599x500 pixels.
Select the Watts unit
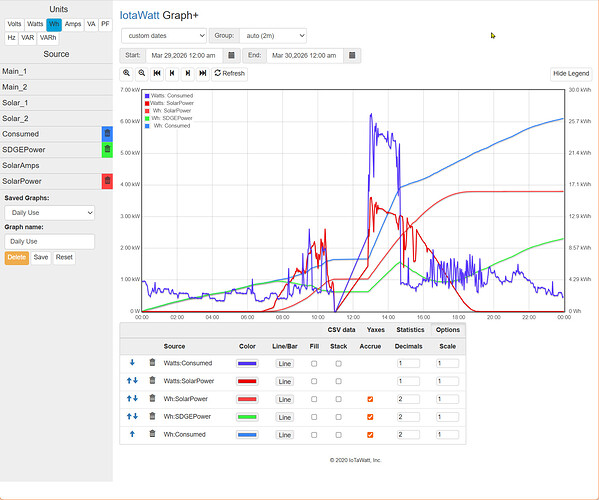point(35,24)
